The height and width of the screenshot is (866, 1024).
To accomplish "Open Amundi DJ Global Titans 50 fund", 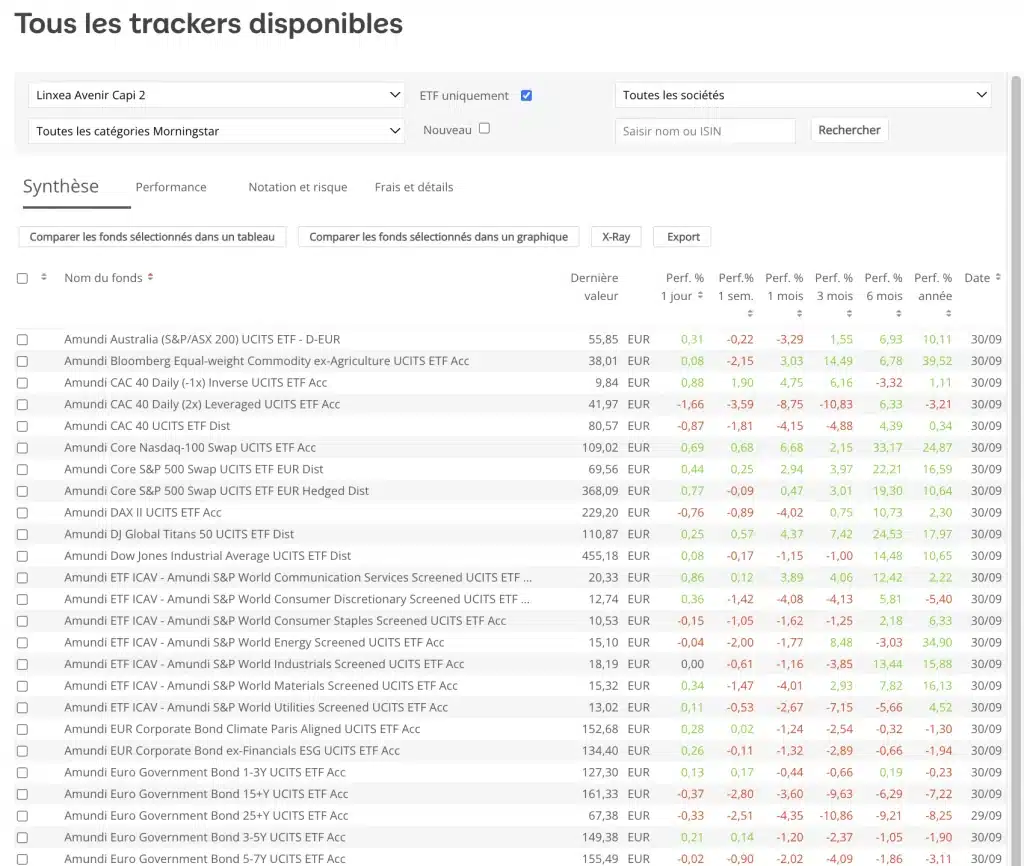I will pos(179,534).
